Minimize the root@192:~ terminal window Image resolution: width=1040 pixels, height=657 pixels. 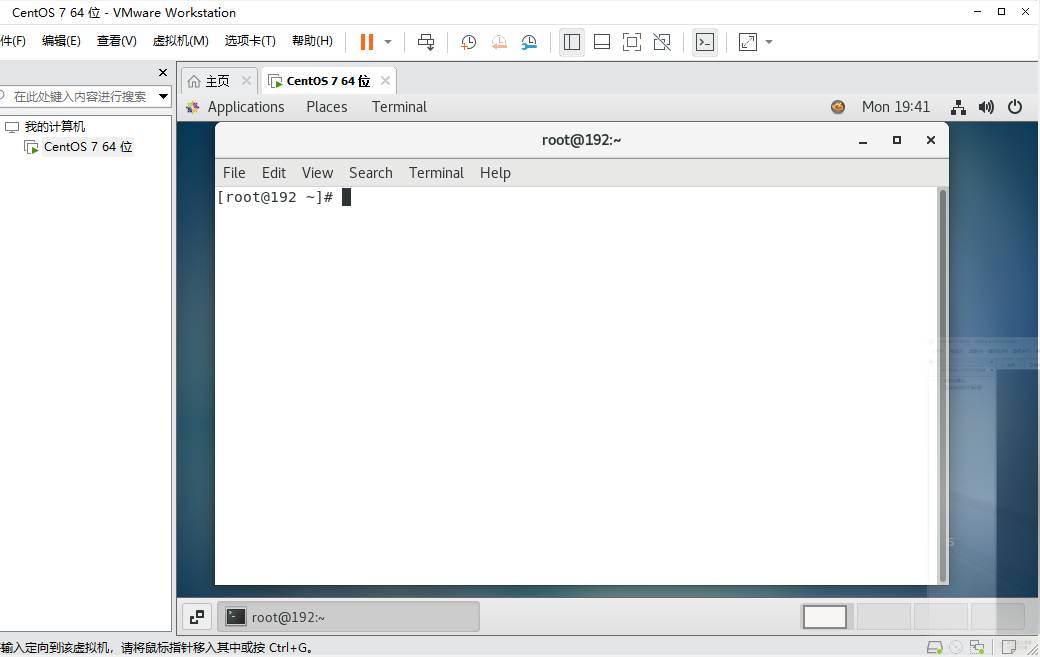(863, 141)
